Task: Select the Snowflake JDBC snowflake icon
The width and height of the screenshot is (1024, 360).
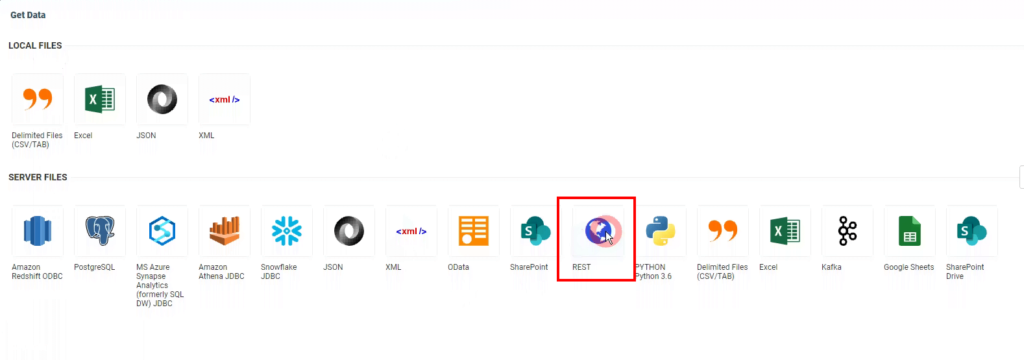Action: tap(287, 231)
